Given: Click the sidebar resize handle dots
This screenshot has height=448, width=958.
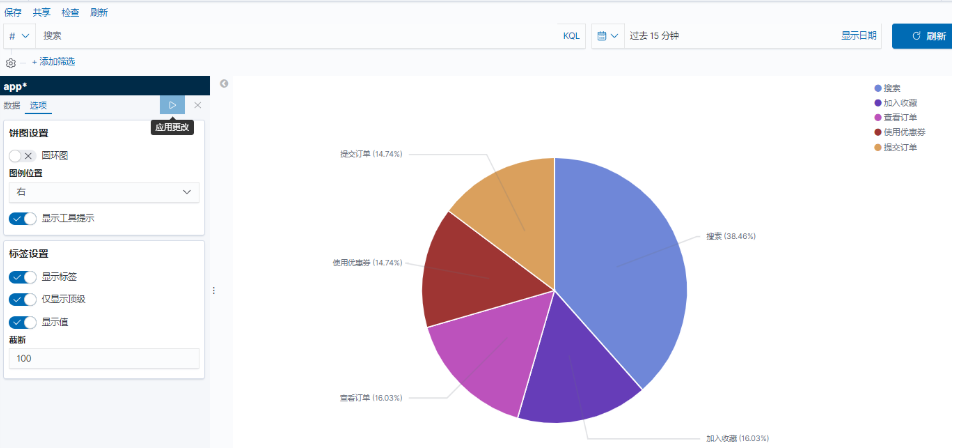Looking at the screenshot, I should (212, 290).
